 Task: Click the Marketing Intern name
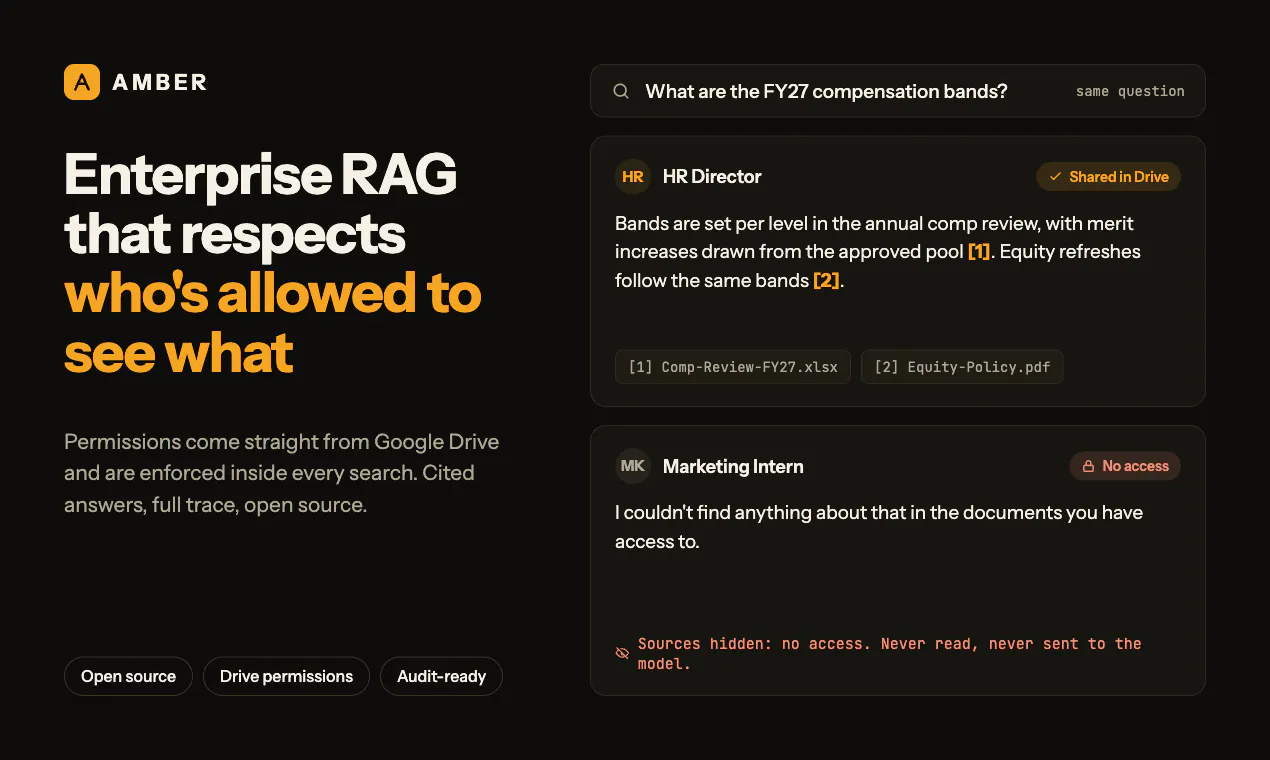point(733,466)
